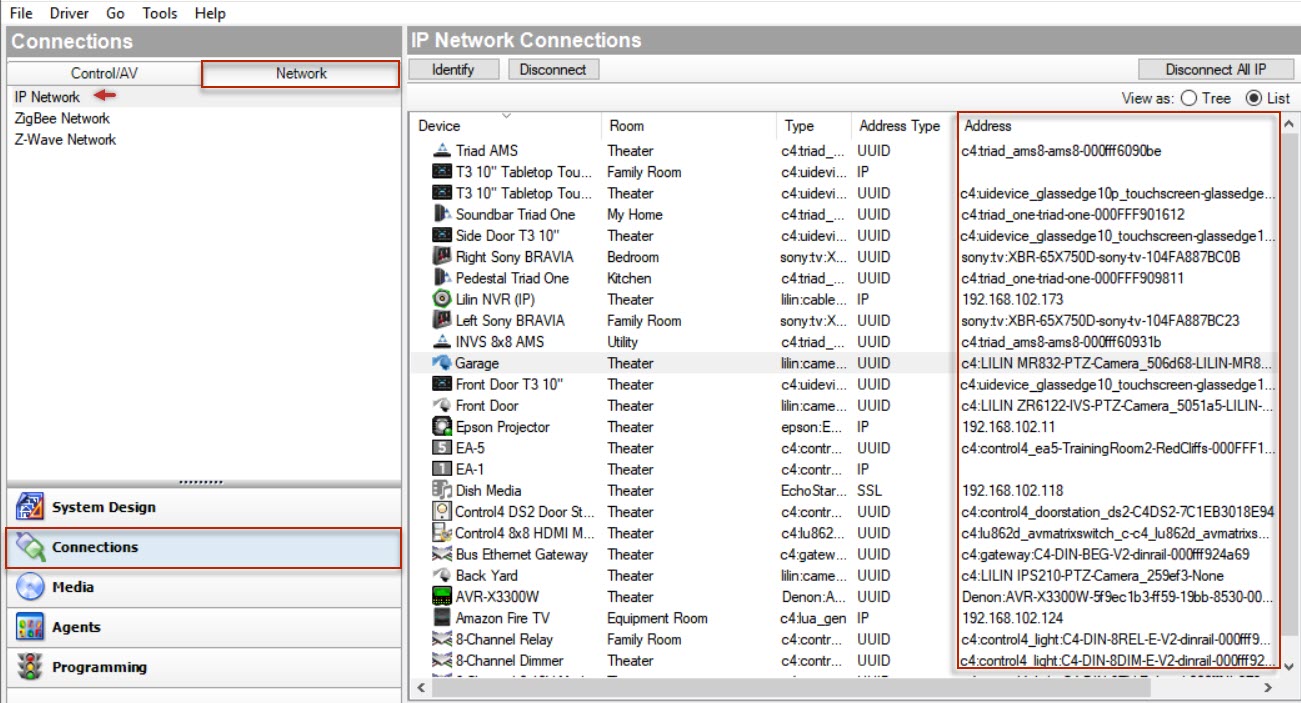
Task: Click the horizontal scrollbar right arrow
Action: [1268, 688]
